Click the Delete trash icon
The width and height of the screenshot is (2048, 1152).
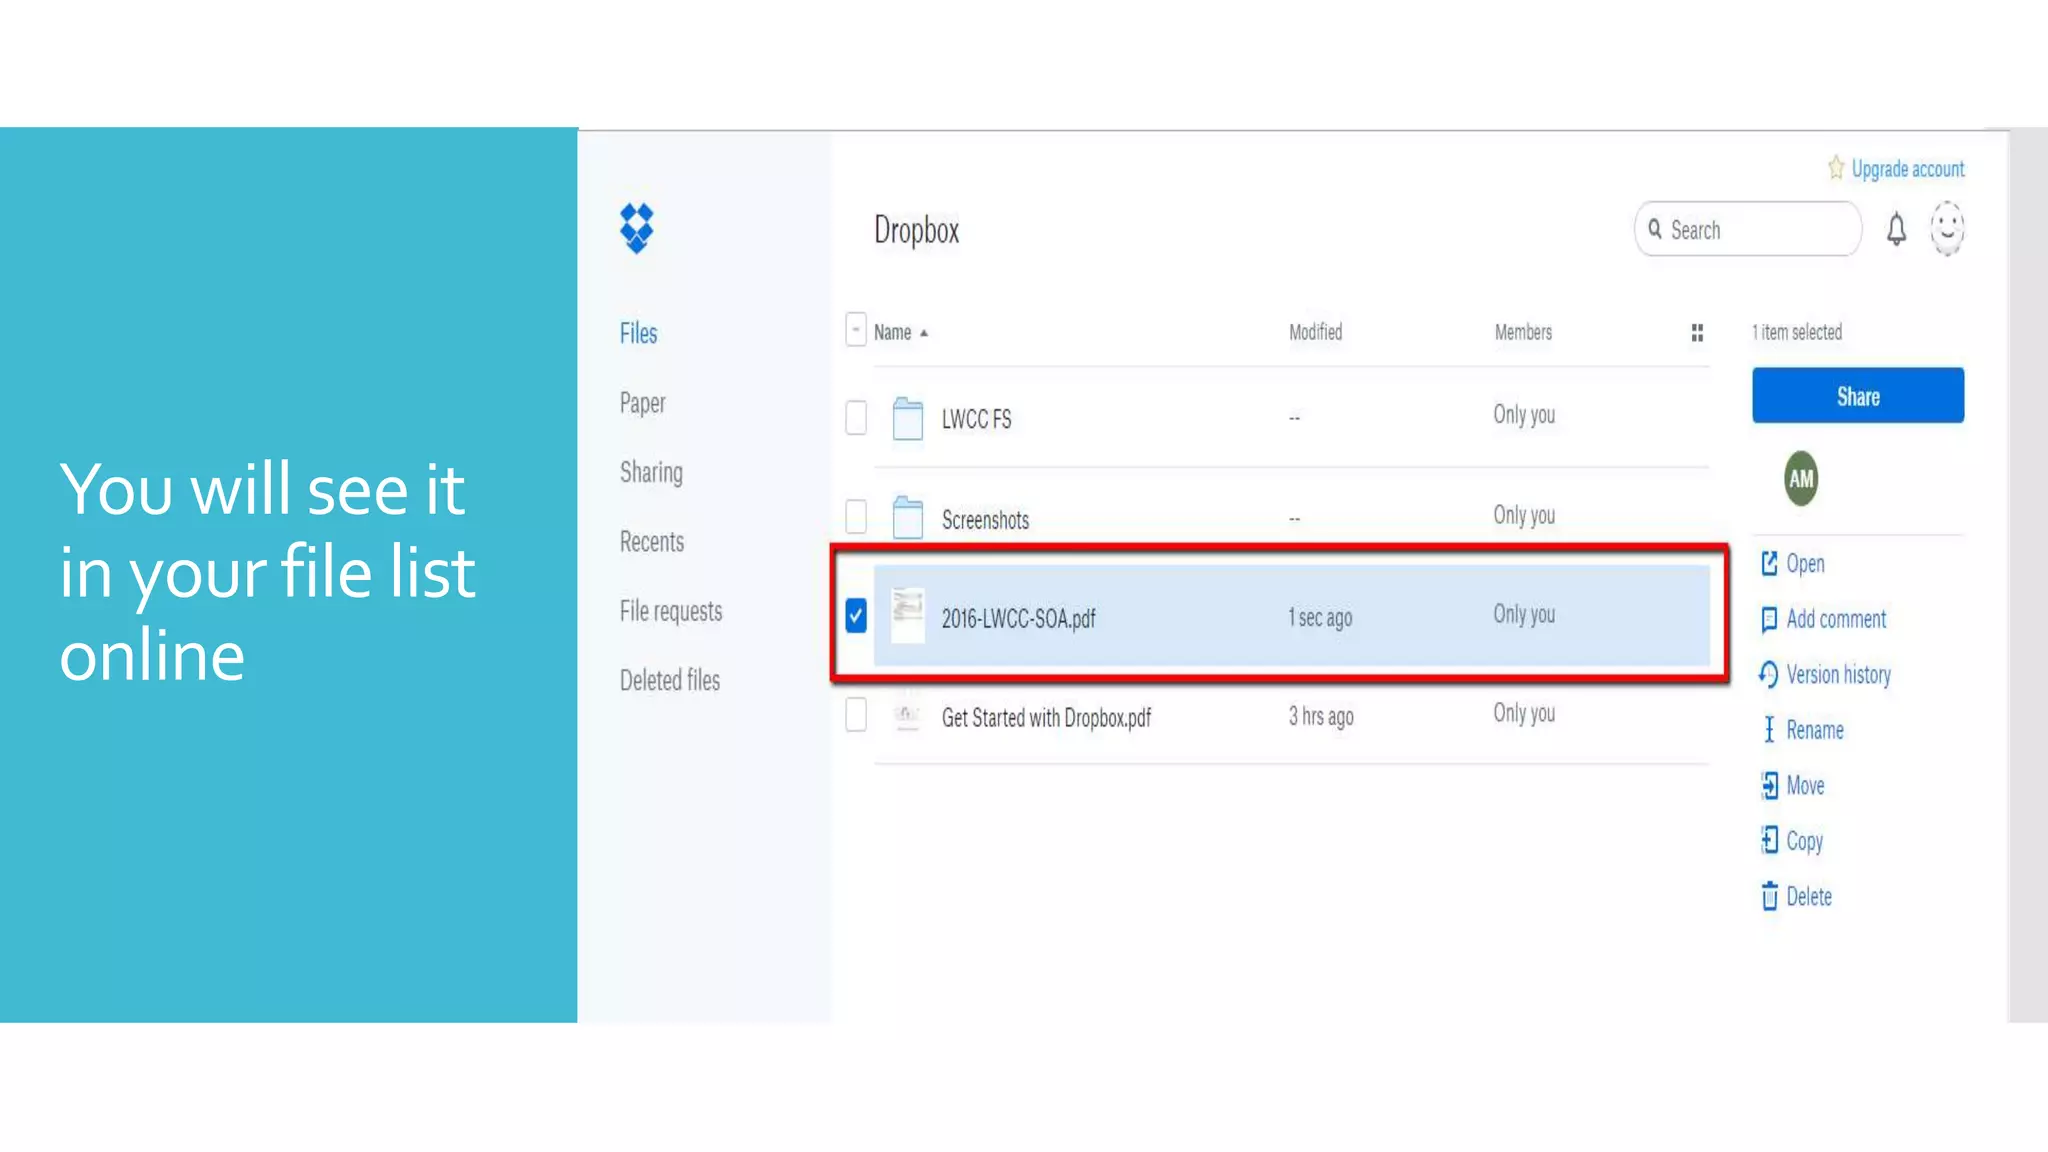coord(1769,896)
